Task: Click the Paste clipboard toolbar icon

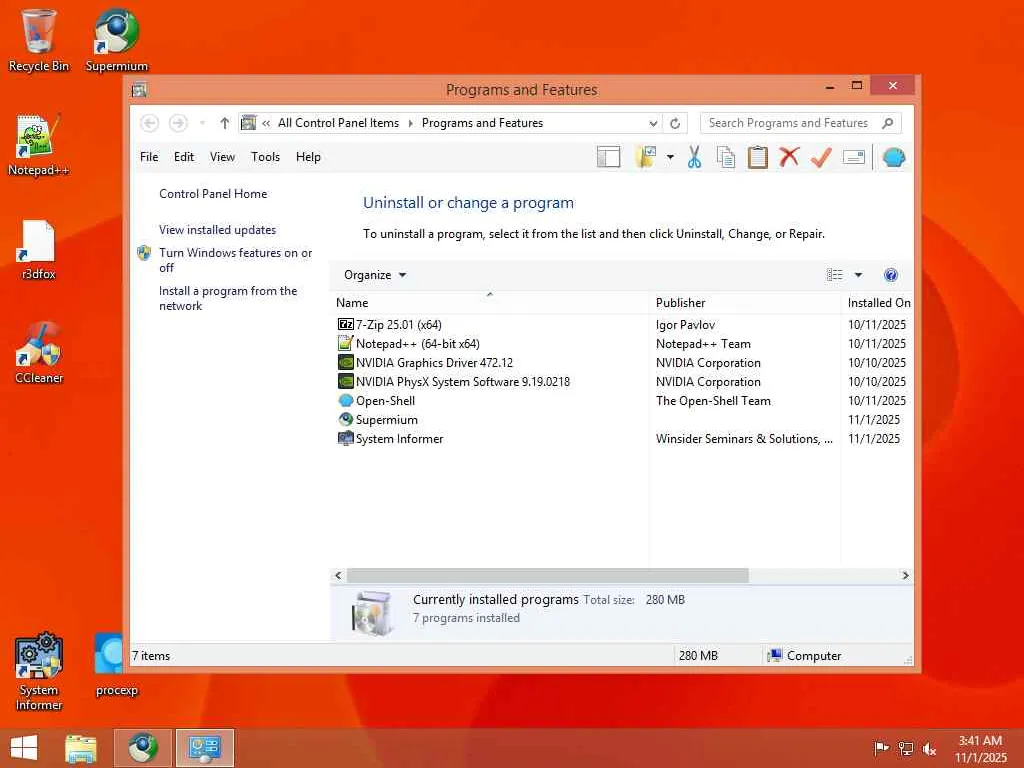Action: (x=757, y=157)
